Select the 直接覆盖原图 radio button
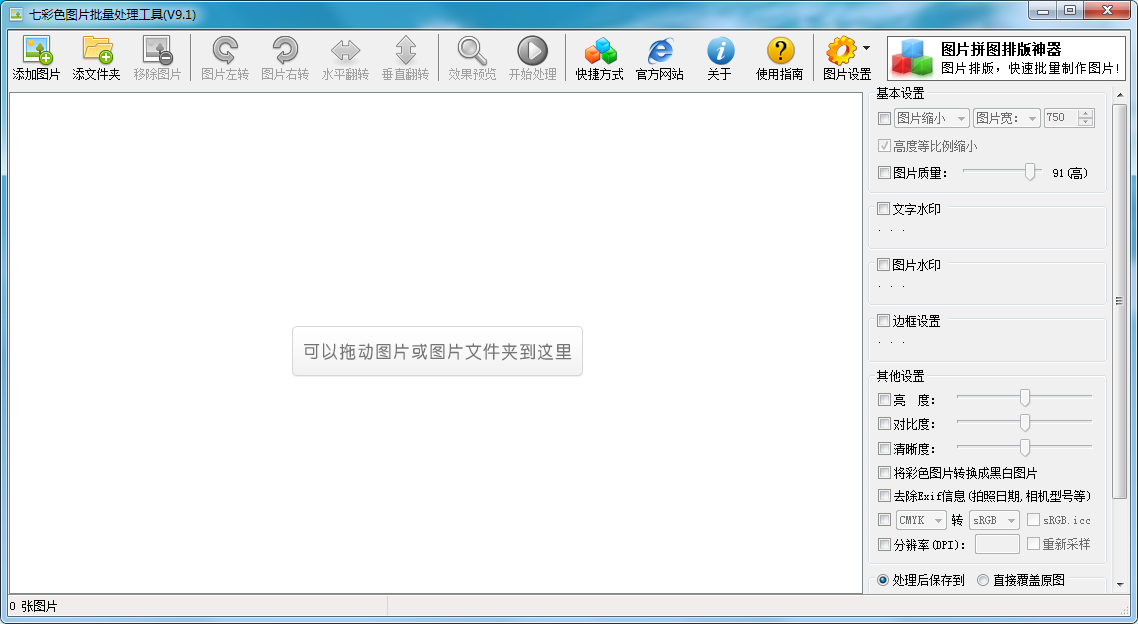The image size is (1138, 624). pyautogui.click(x=983, y=580)
